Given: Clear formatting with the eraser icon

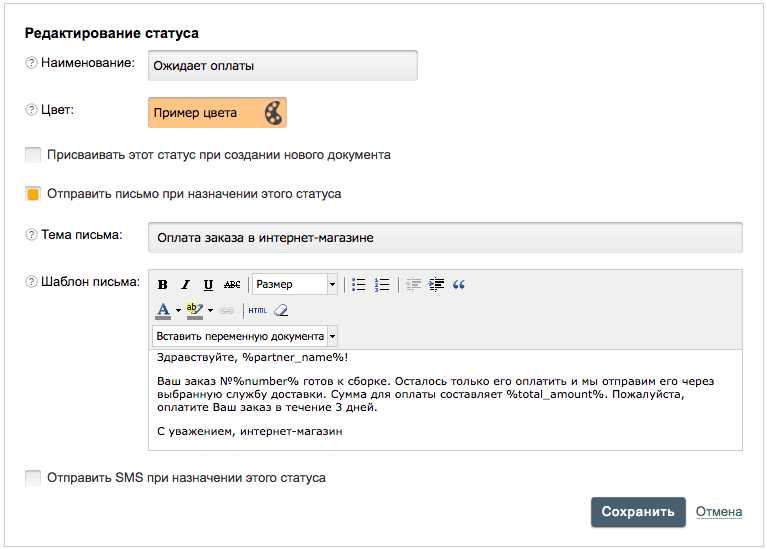Looking at the screenshot, I should click(281, 310).
